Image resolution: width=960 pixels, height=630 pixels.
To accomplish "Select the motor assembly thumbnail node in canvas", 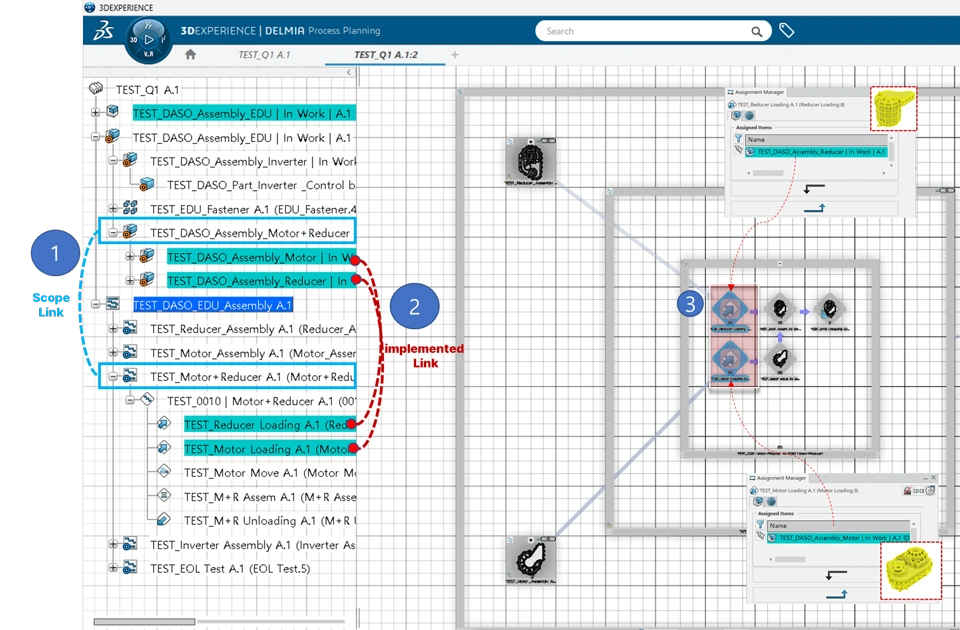I will coord(530,559).
